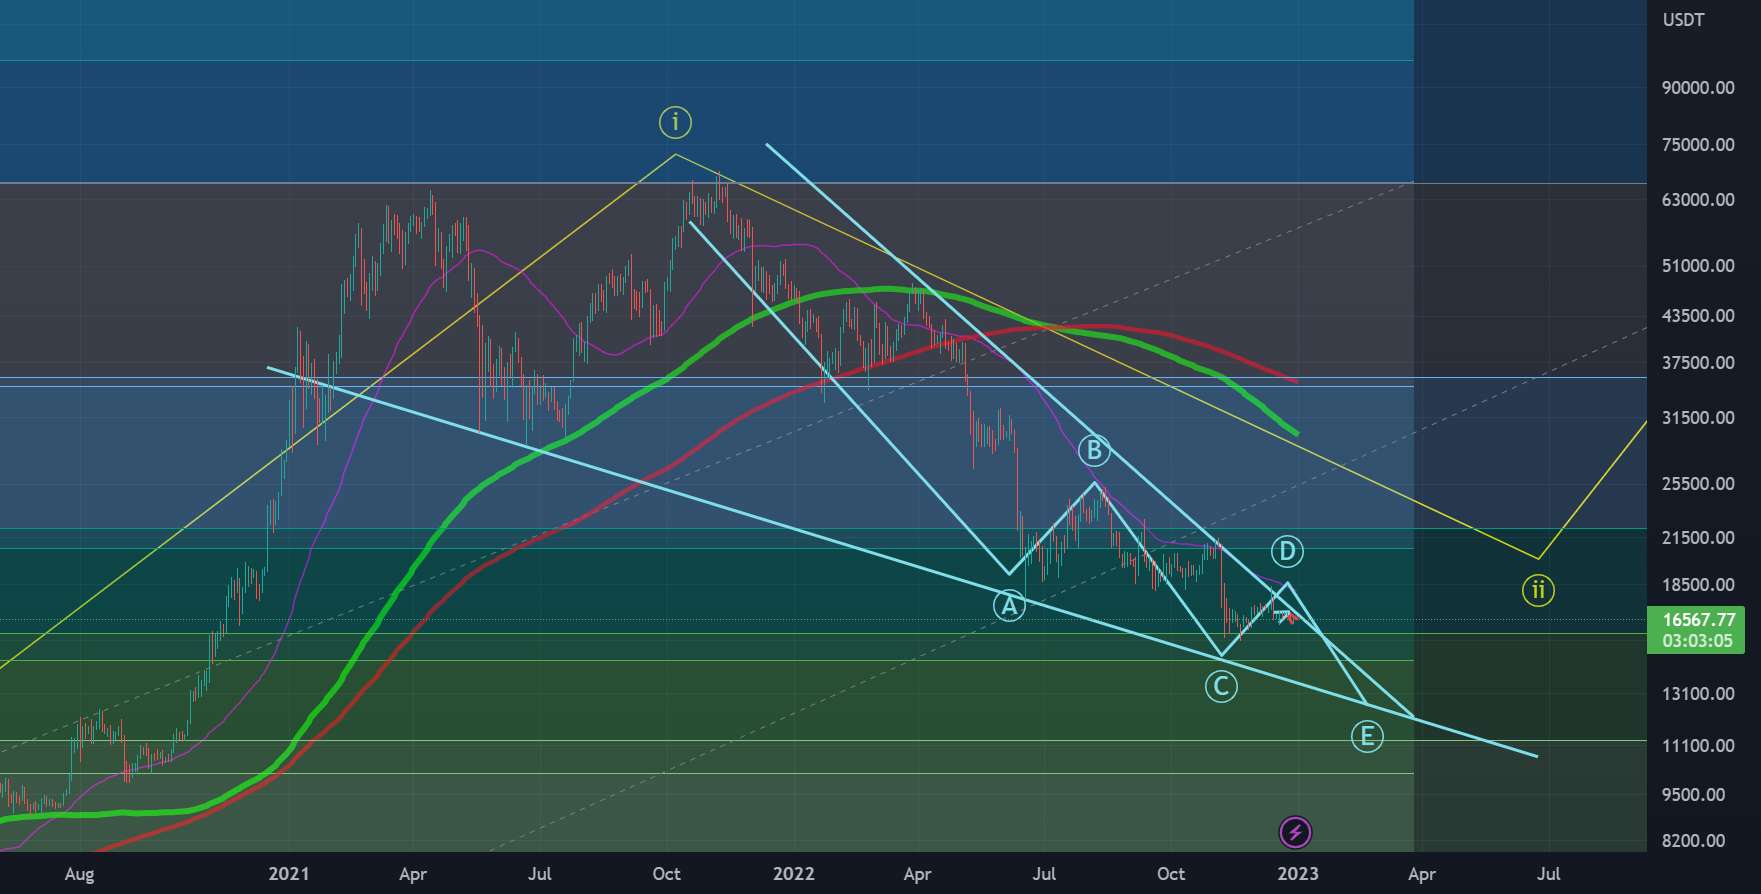Viewport: 1761px width, 894px height.
Task: Click the 43500.00 price axis label
Action: (x=1698, y=316)
